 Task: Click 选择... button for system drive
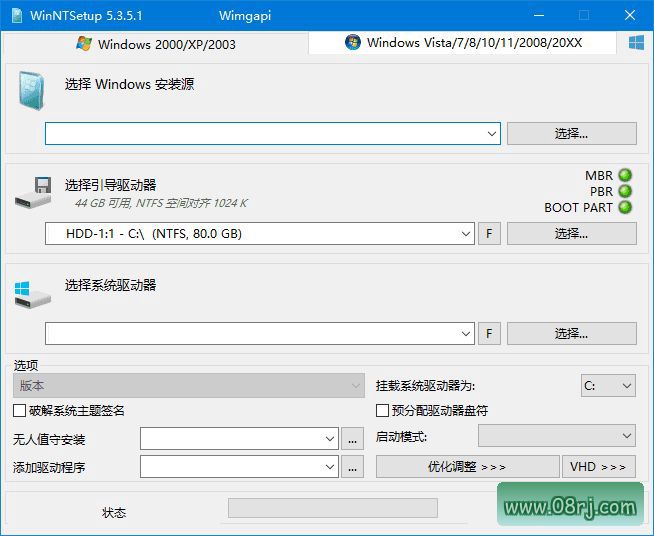[572, 333]
